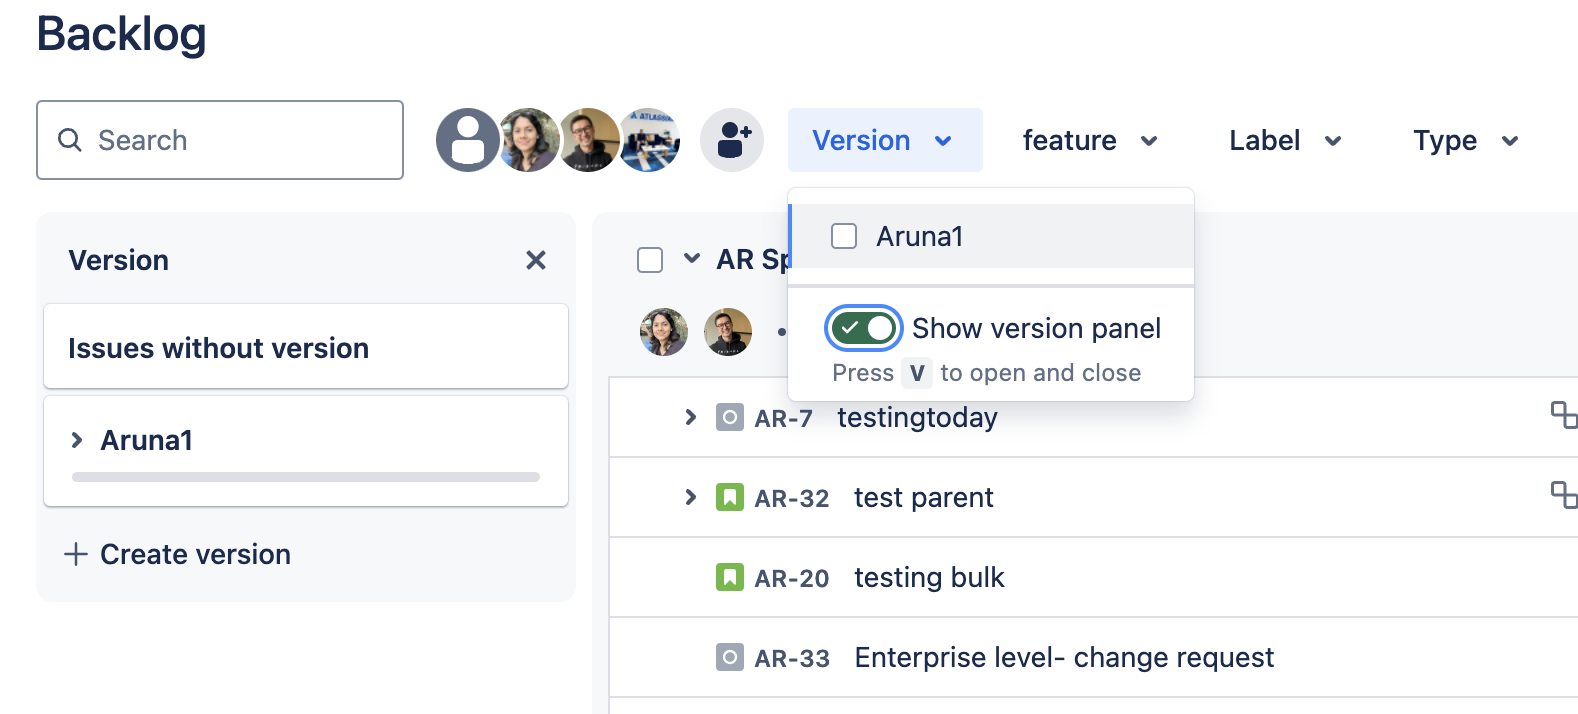This screenshot has height=714, width=1578.
Task: Close the Version panel
Action: pyautogui.click(x=536, y=260)
